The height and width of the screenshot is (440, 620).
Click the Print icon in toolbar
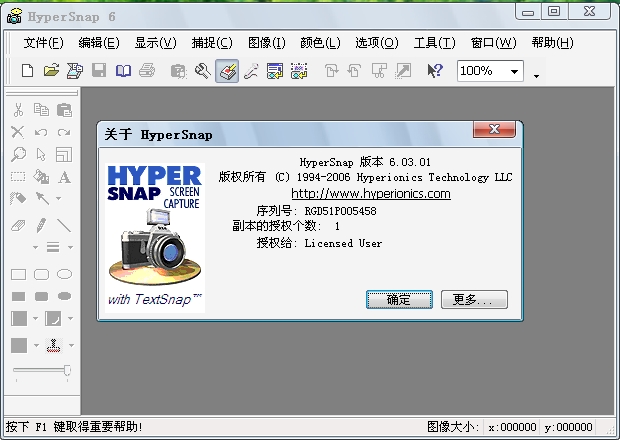[x=147, y=71]
